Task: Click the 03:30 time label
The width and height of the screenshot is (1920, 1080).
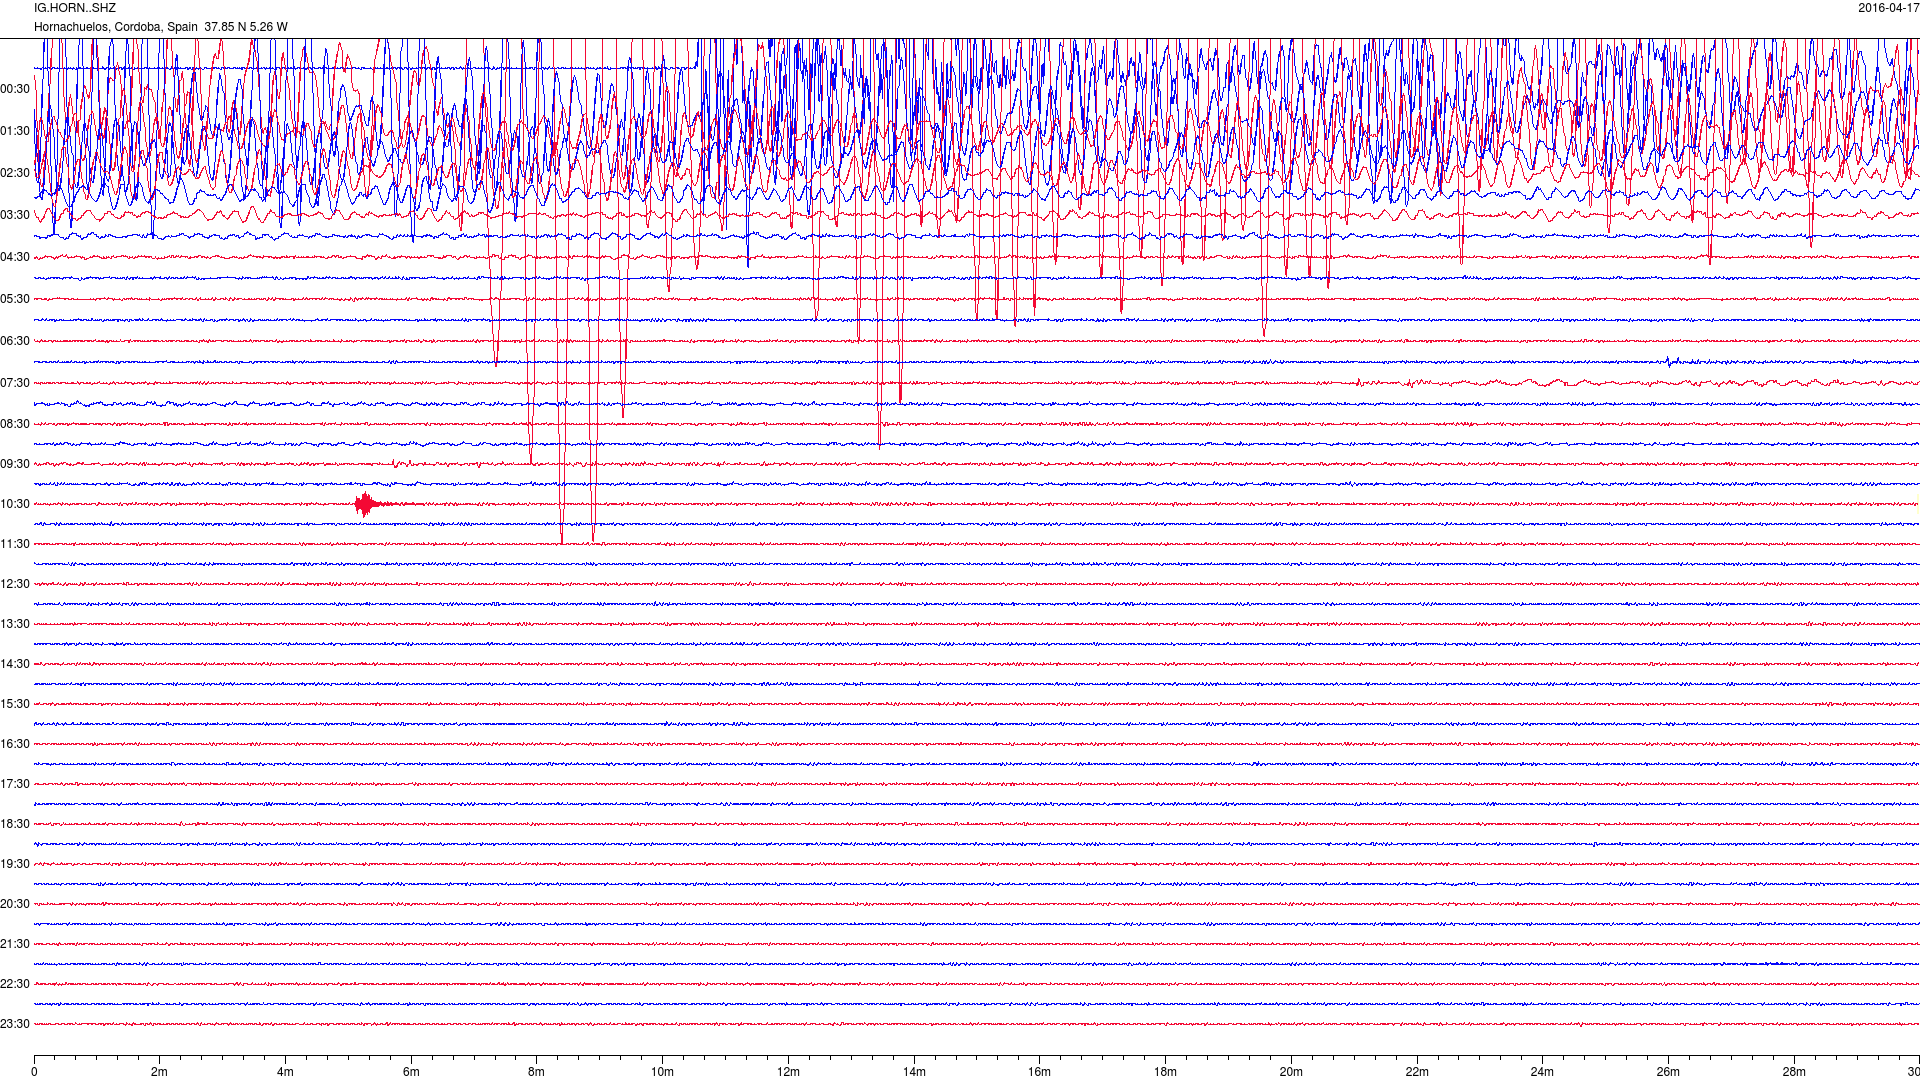Action: [x=15, y=215]
